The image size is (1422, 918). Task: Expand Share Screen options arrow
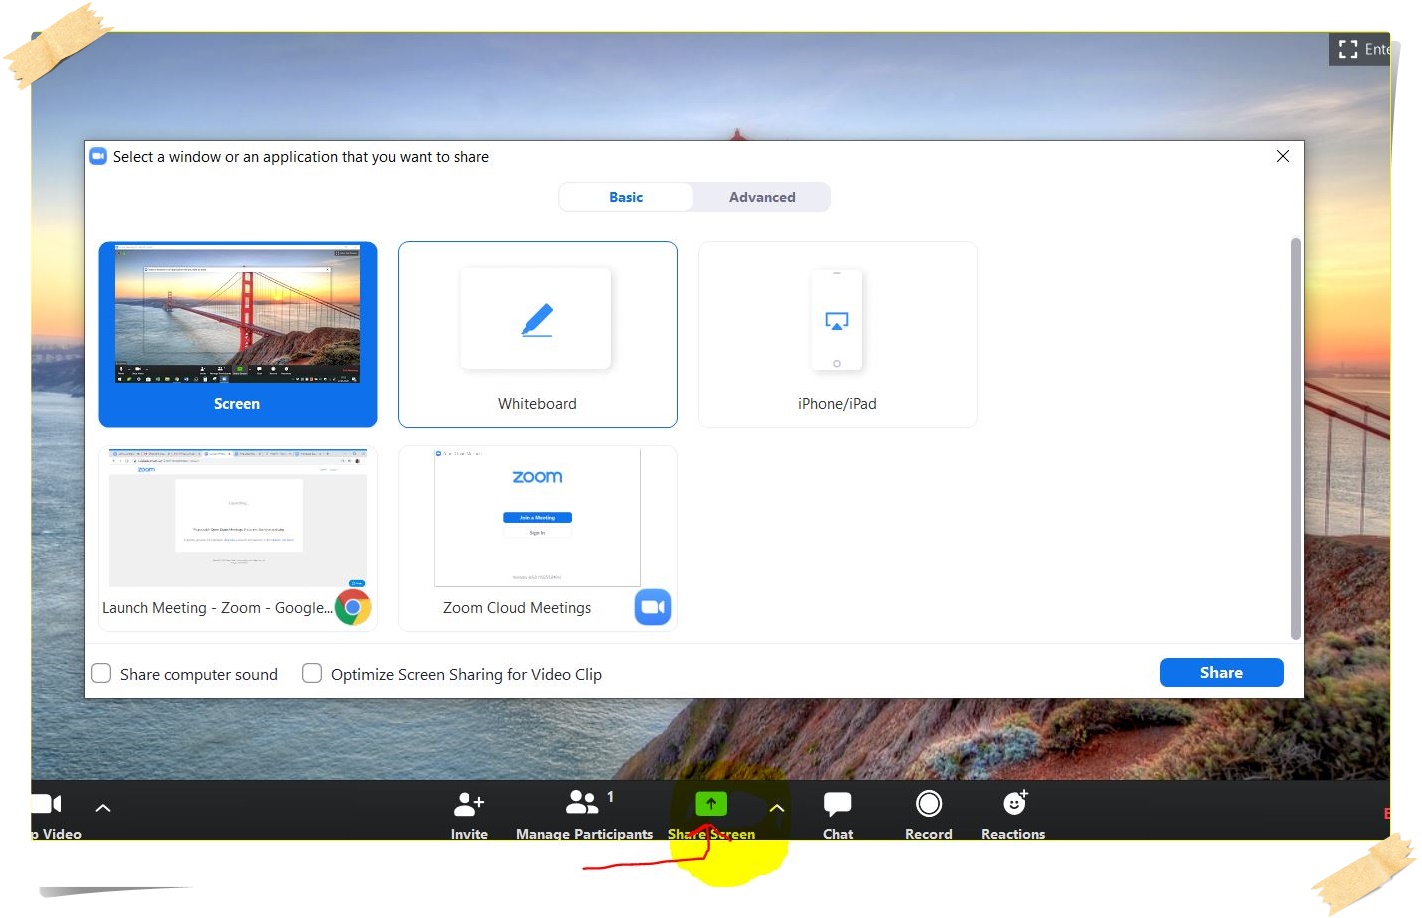click(777, 808)
